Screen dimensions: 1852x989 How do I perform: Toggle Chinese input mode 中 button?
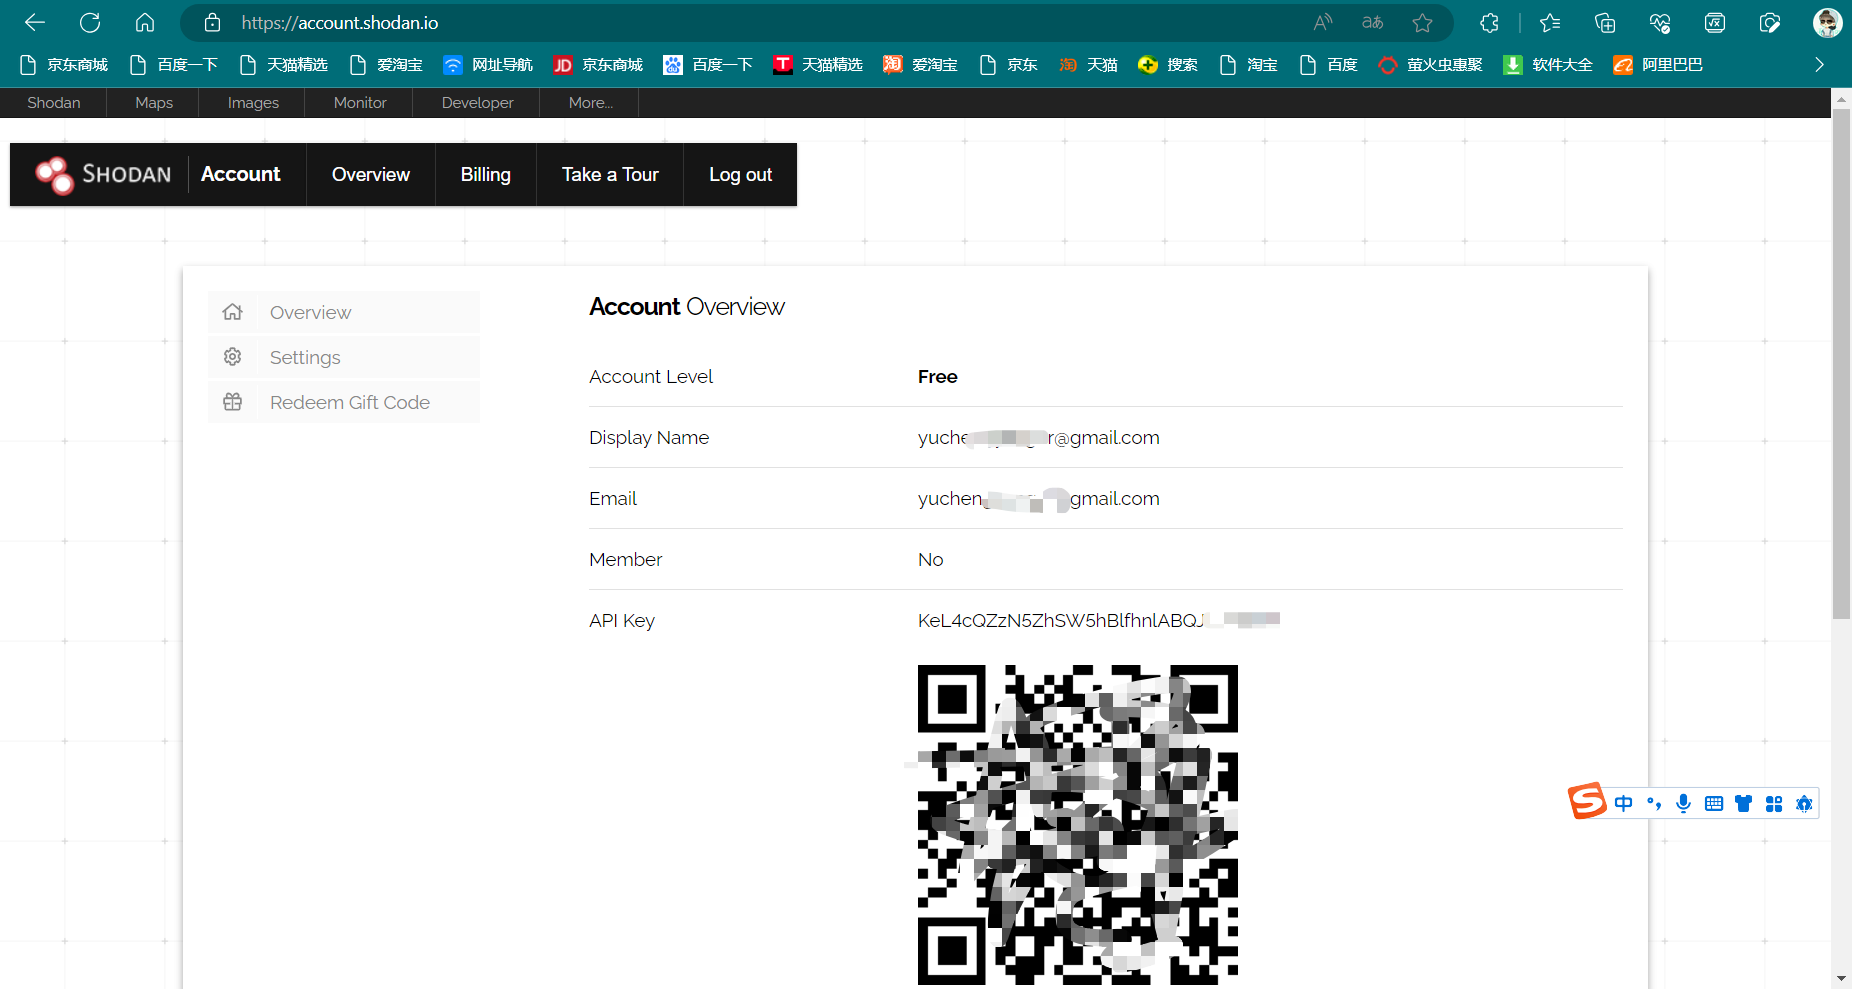pos(1624,803)
